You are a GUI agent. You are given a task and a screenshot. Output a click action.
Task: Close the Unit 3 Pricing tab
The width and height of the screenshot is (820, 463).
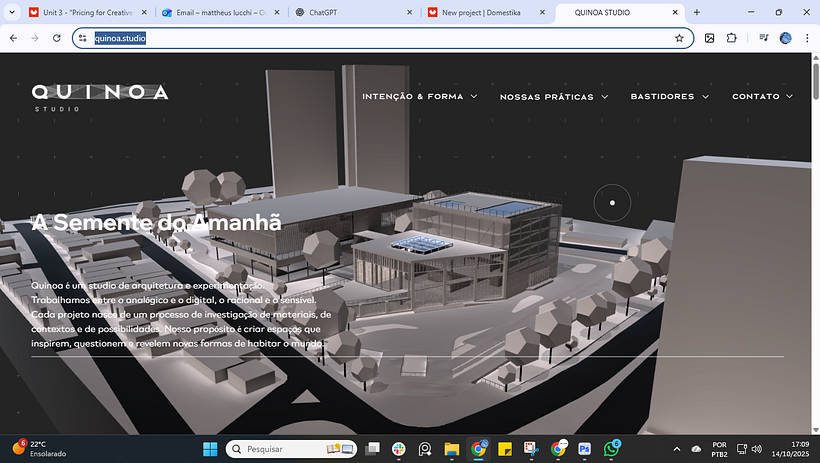click(x=144, y=12)
